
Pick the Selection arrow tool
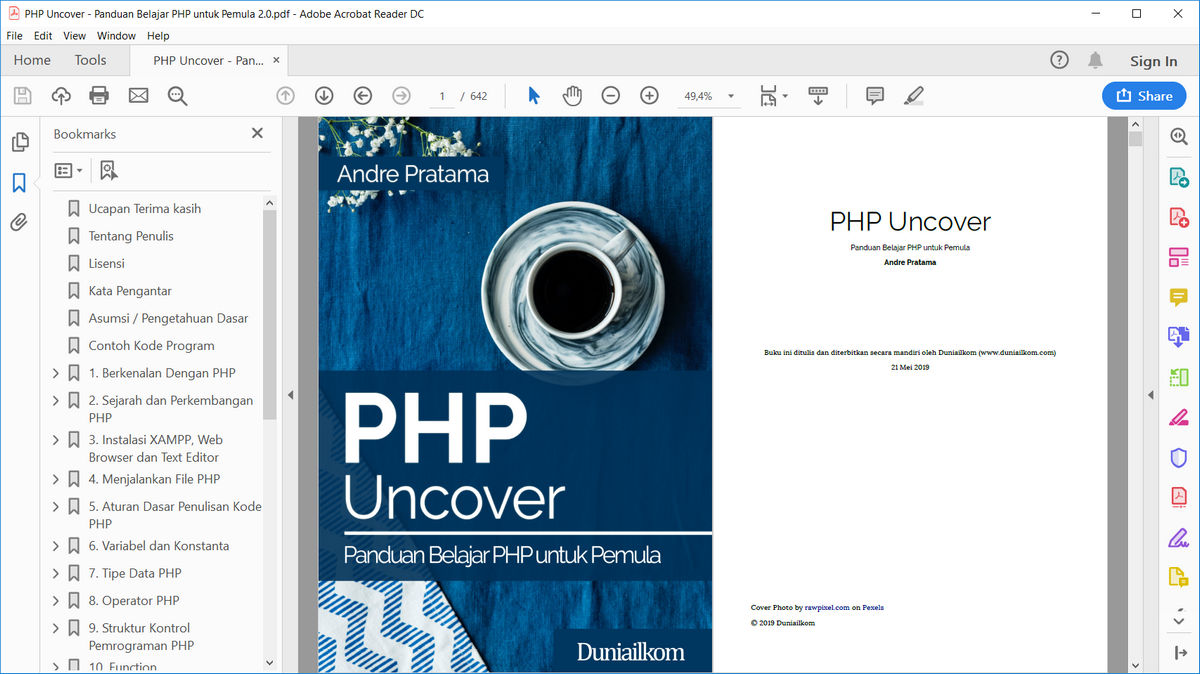tap(533, 96)
